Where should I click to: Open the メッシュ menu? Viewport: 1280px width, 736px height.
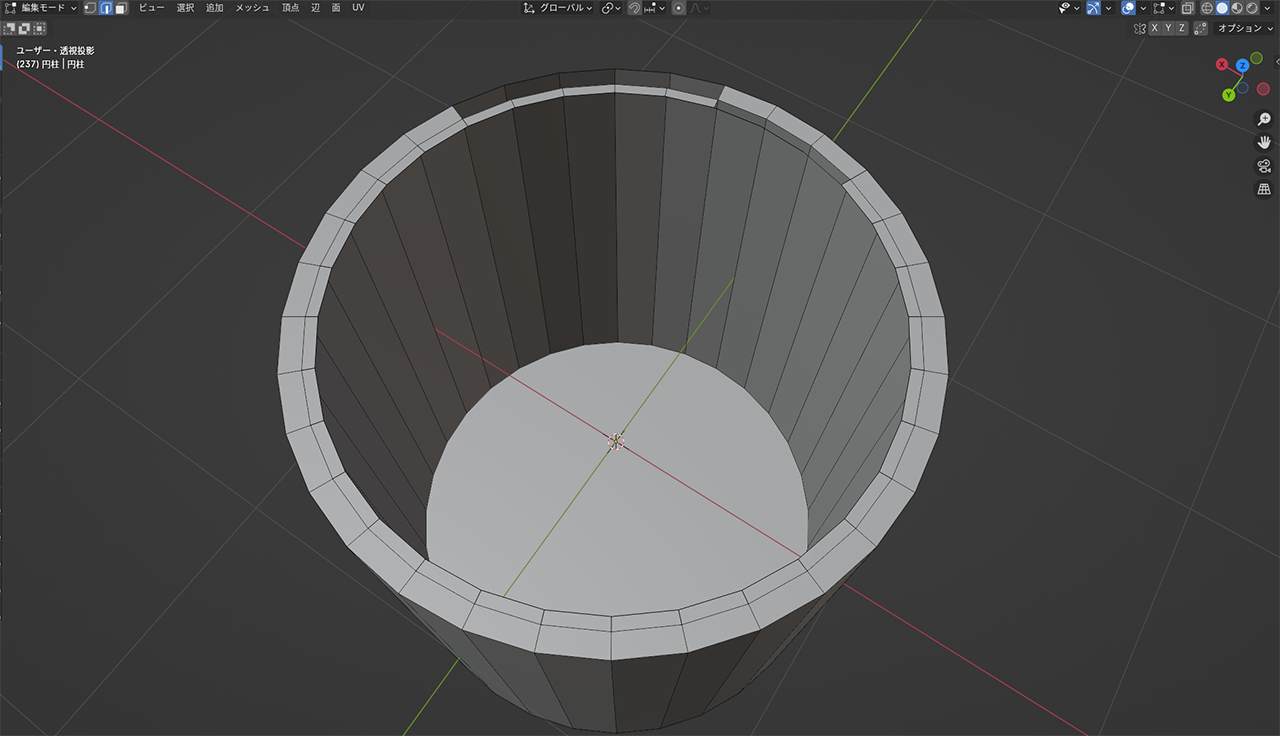tap(252, 8)
